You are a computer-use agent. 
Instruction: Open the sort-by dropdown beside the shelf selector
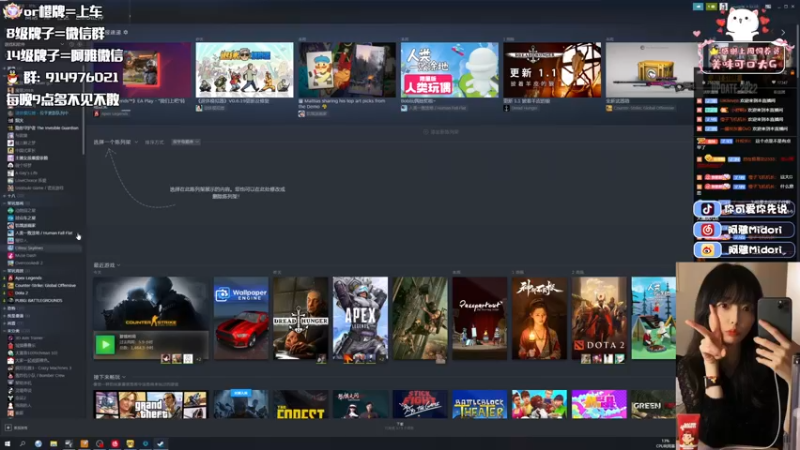tap(186, 142)
